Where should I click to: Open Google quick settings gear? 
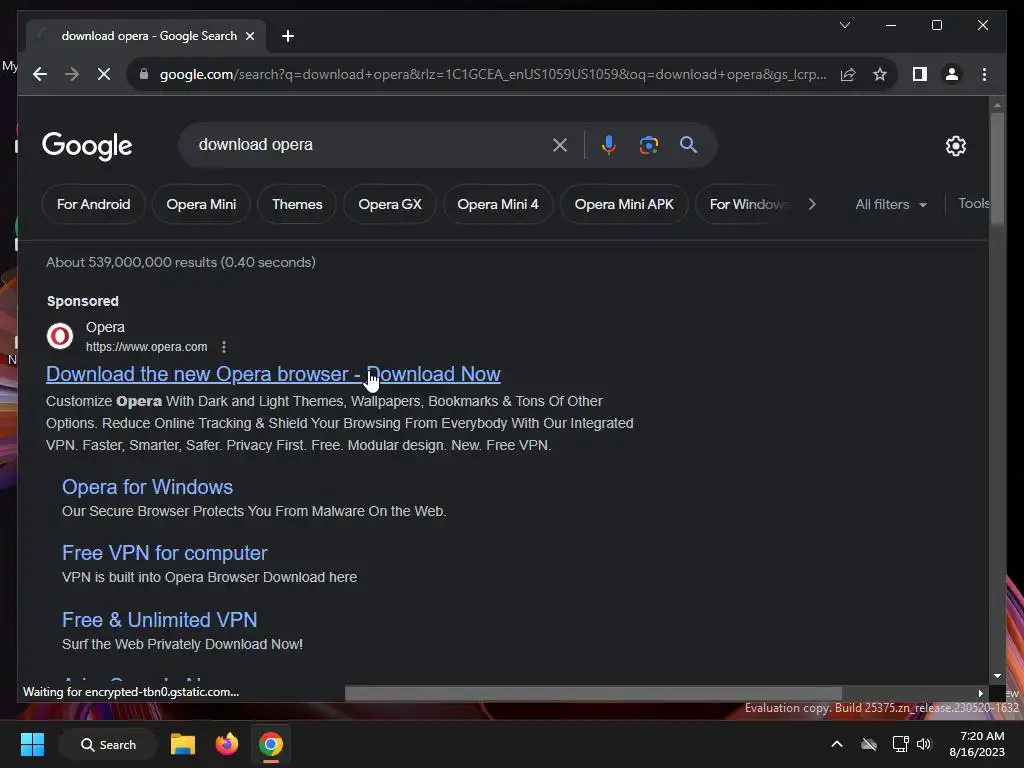955,146
